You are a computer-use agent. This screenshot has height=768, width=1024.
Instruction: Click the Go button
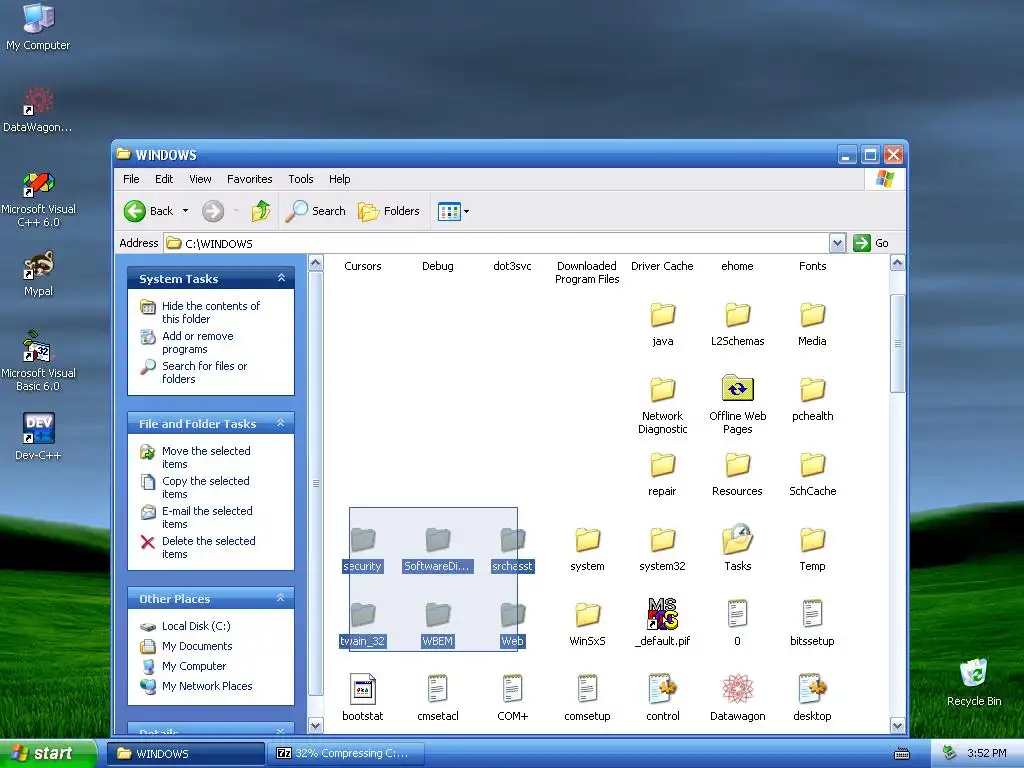(x=871, y=243)
